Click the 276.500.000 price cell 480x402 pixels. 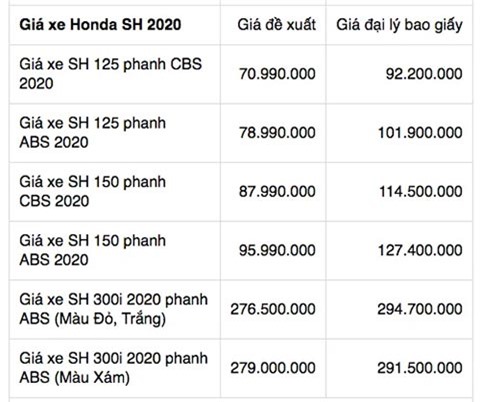coord(273,309)
